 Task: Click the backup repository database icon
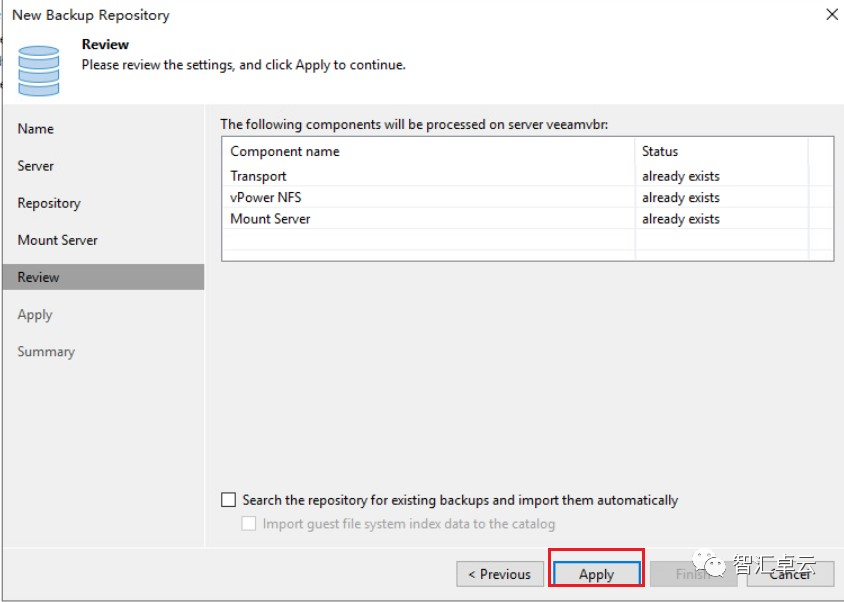point(39,71)
